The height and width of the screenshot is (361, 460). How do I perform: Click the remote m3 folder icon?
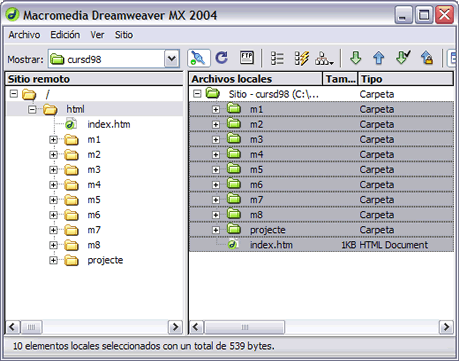[x=71, y=170]
